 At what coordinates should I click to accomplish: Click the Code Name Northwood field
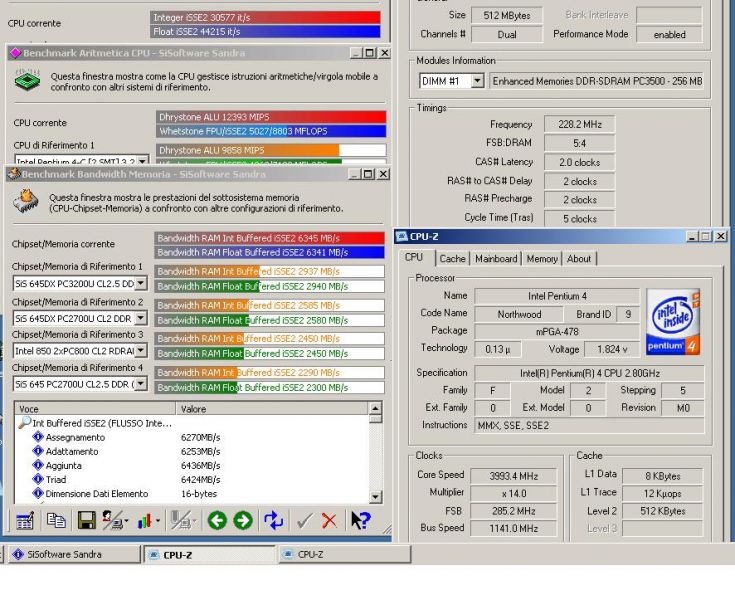[x=519, y=314]
